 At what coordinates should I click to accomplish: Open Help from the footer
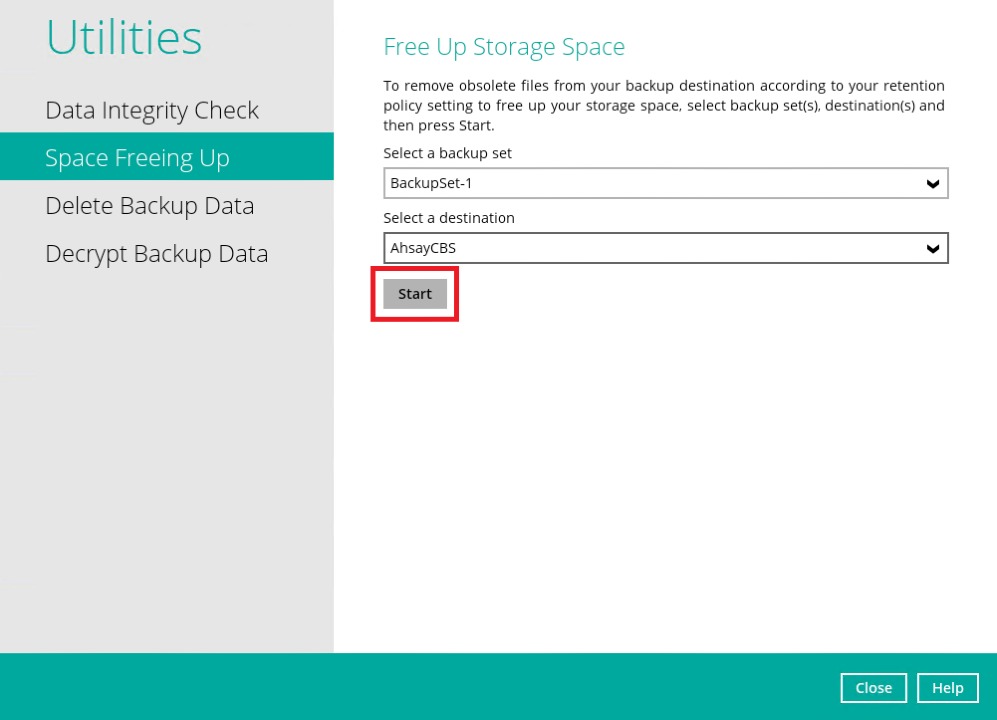(947, 688)
